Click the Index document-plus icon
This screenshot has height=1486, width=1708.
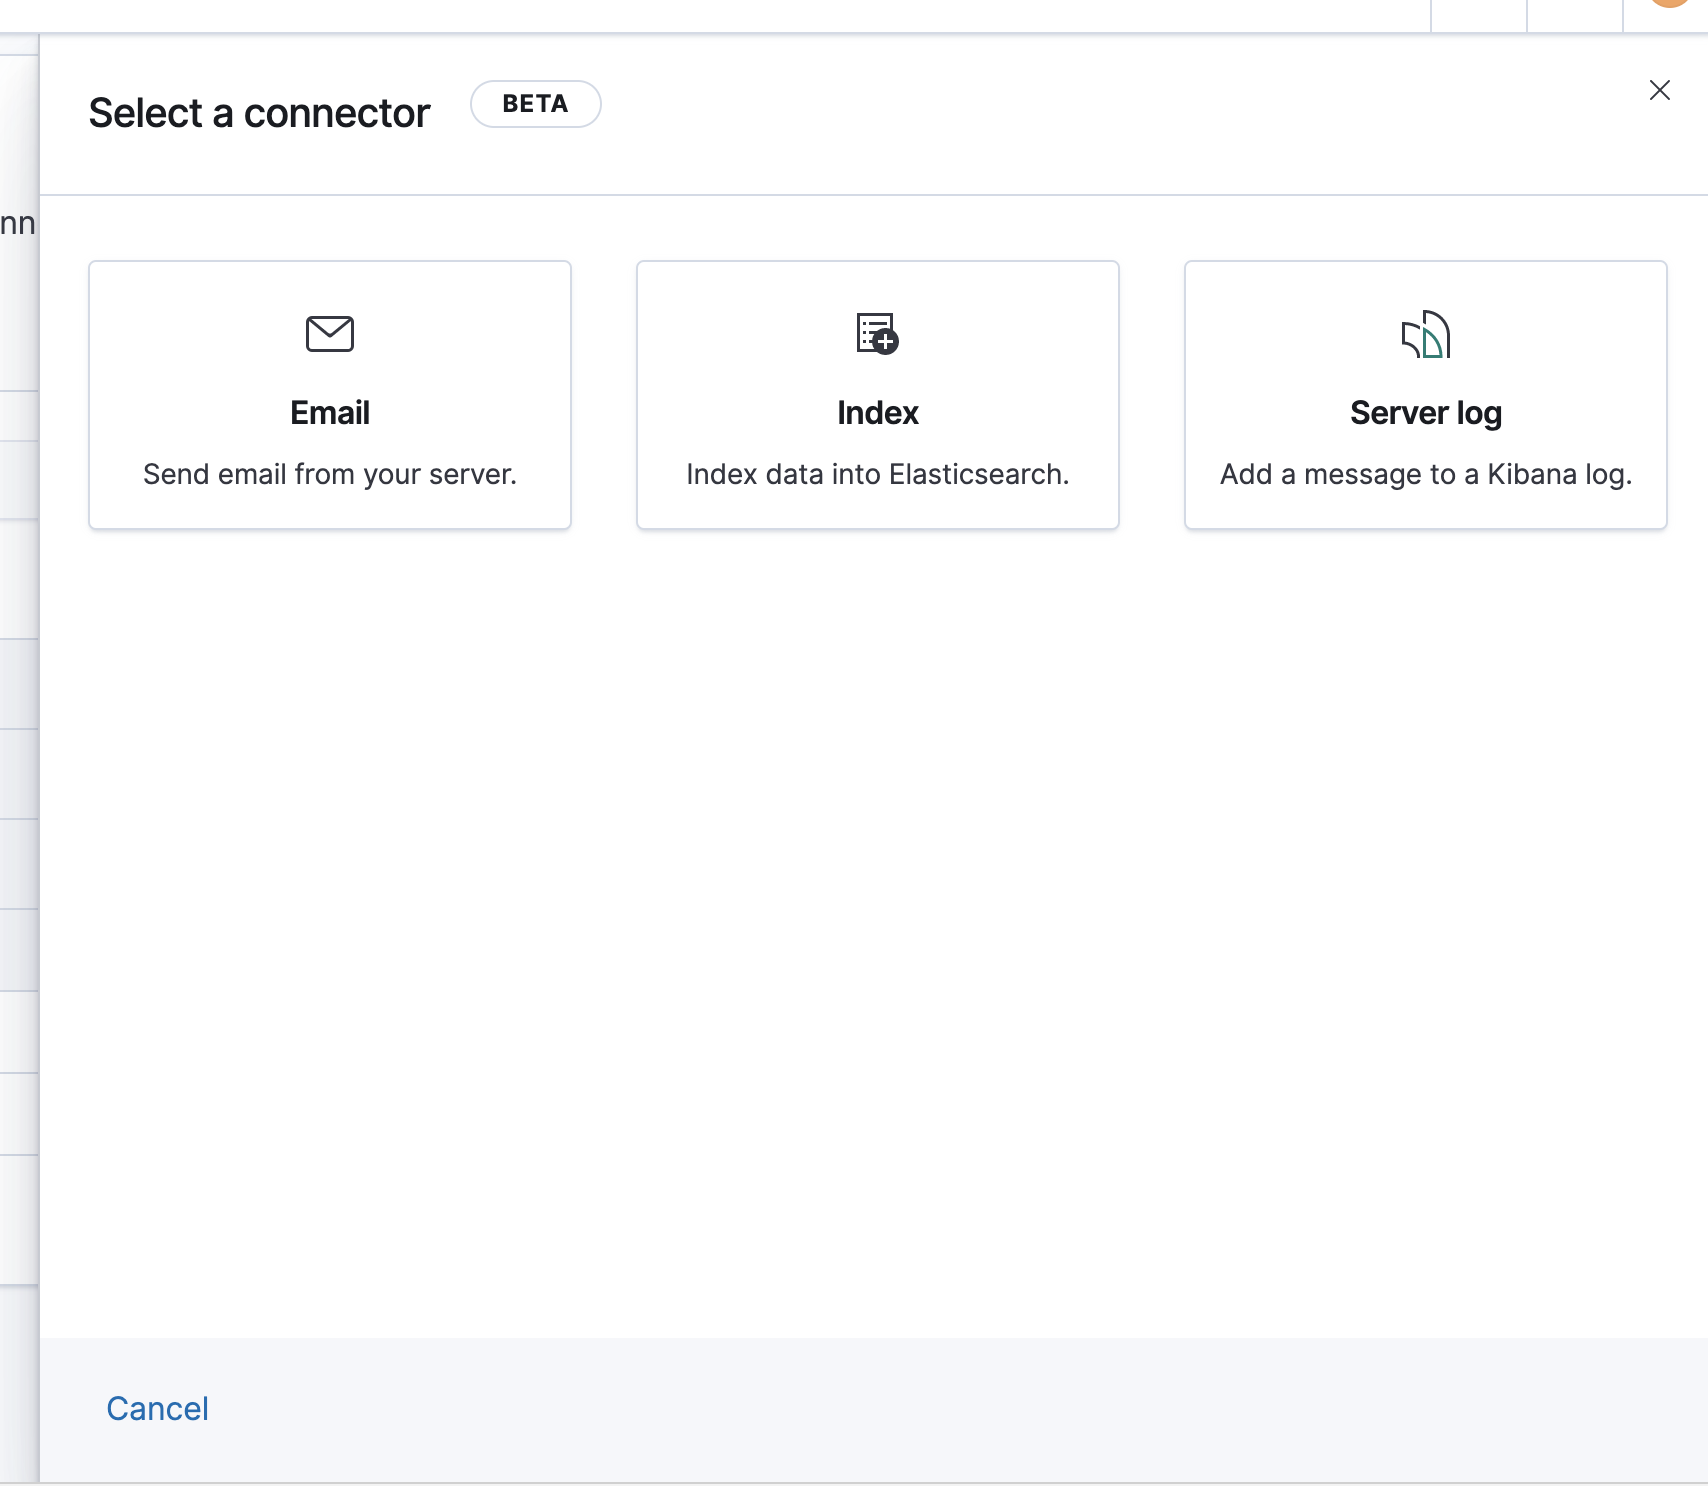878,334
